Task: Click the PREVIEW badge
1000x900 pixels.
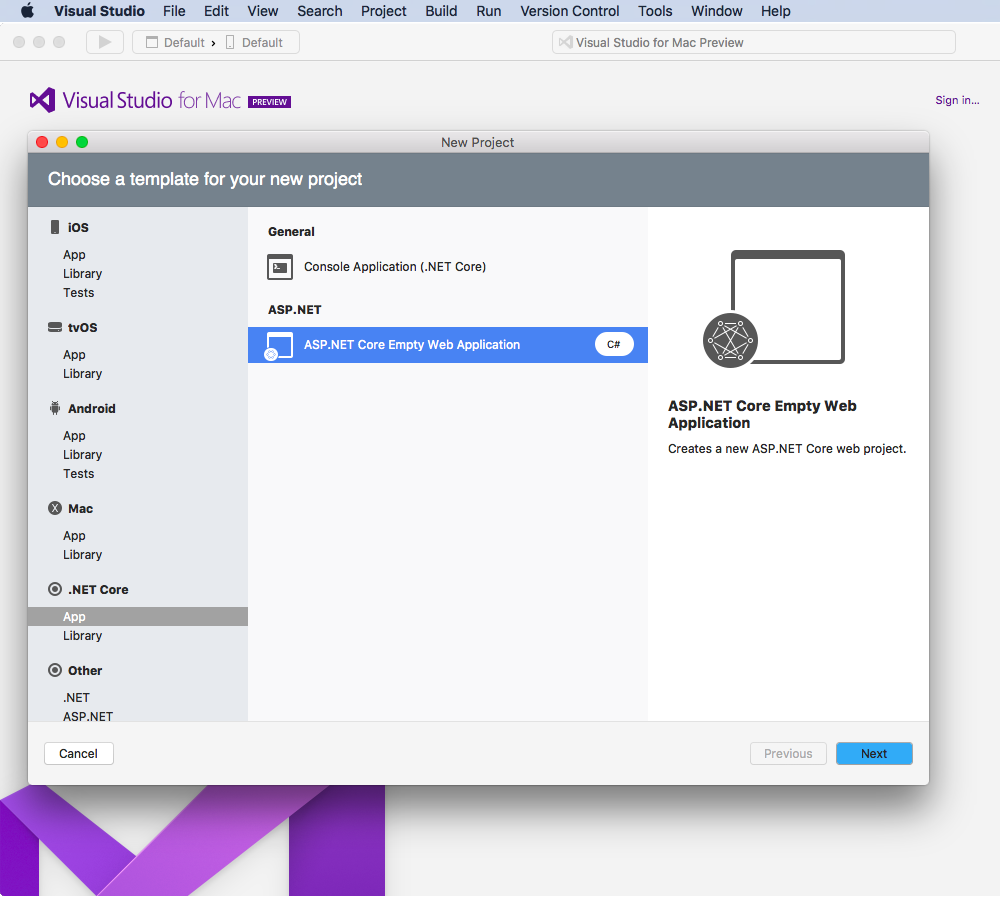Action: [x=269, y=102]
